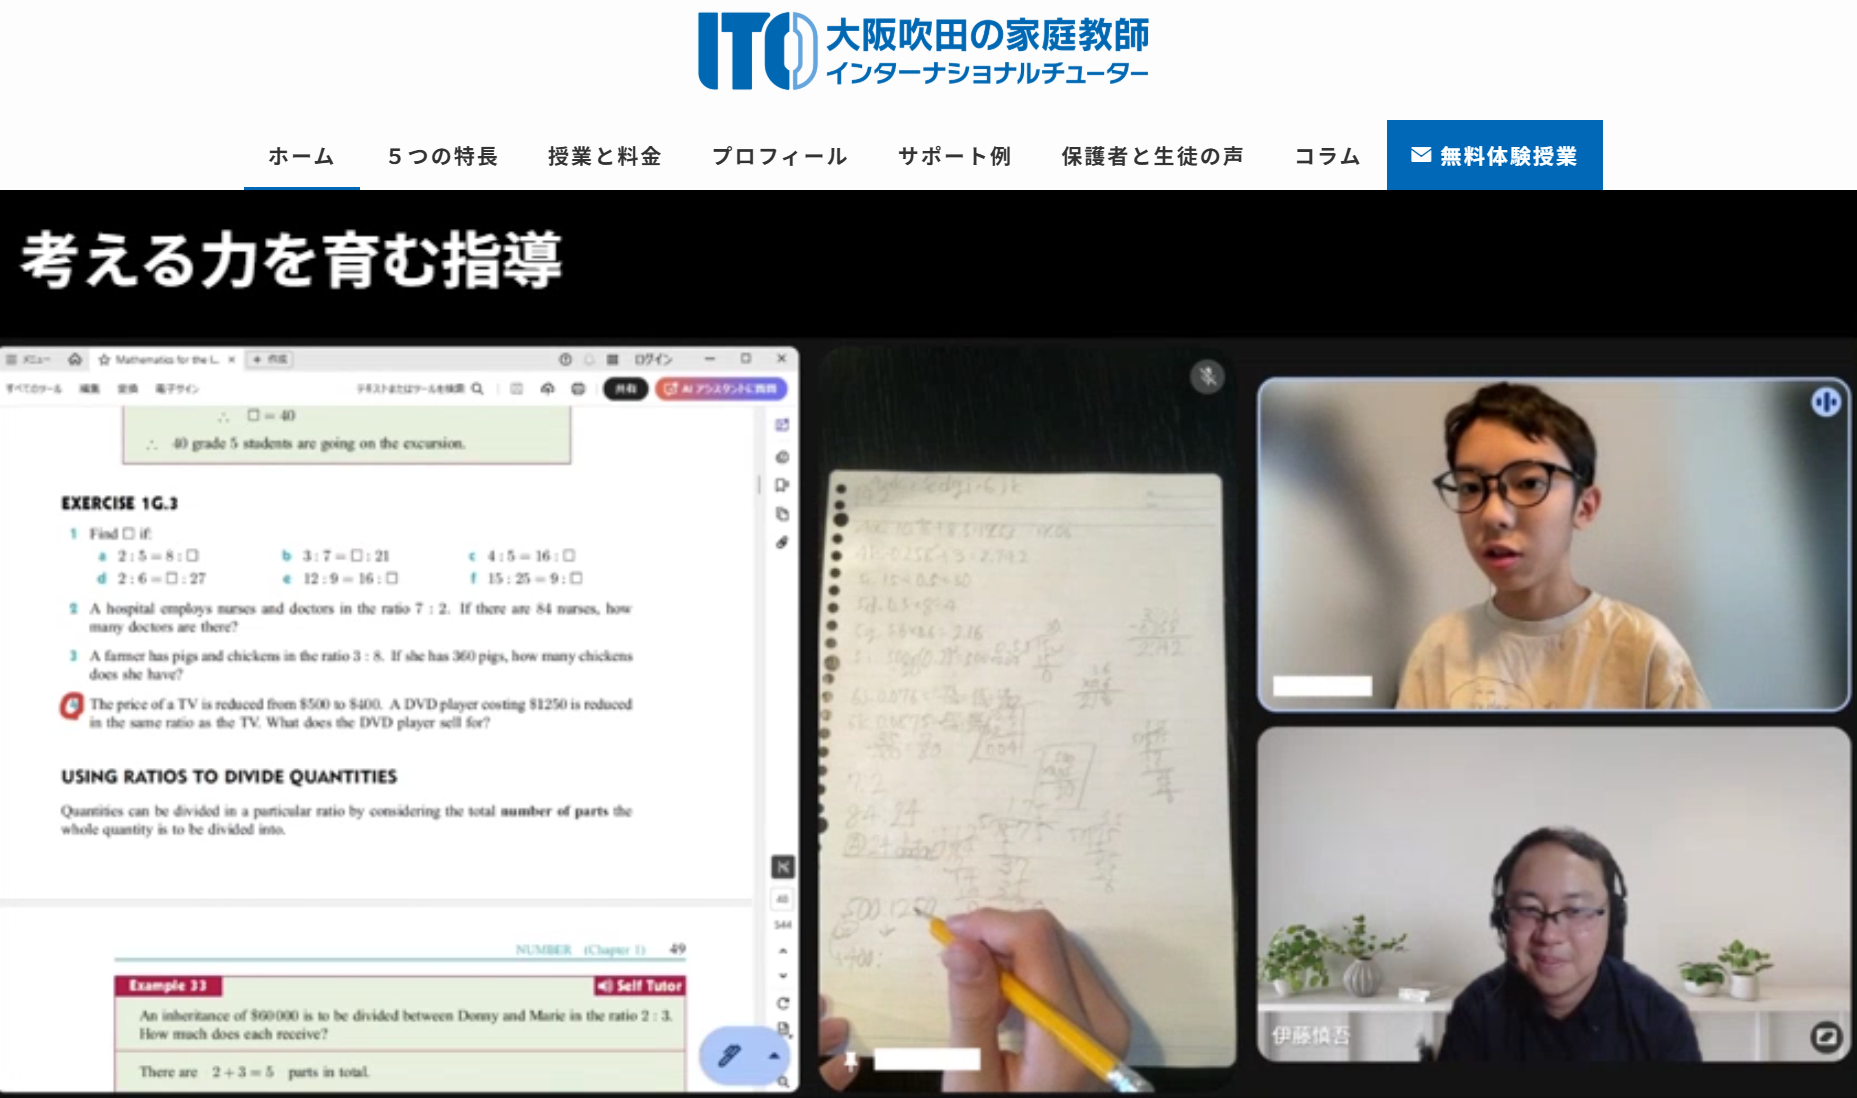Select the student's video tile
The image size is (1857, 1098).
pos(1554,545)
